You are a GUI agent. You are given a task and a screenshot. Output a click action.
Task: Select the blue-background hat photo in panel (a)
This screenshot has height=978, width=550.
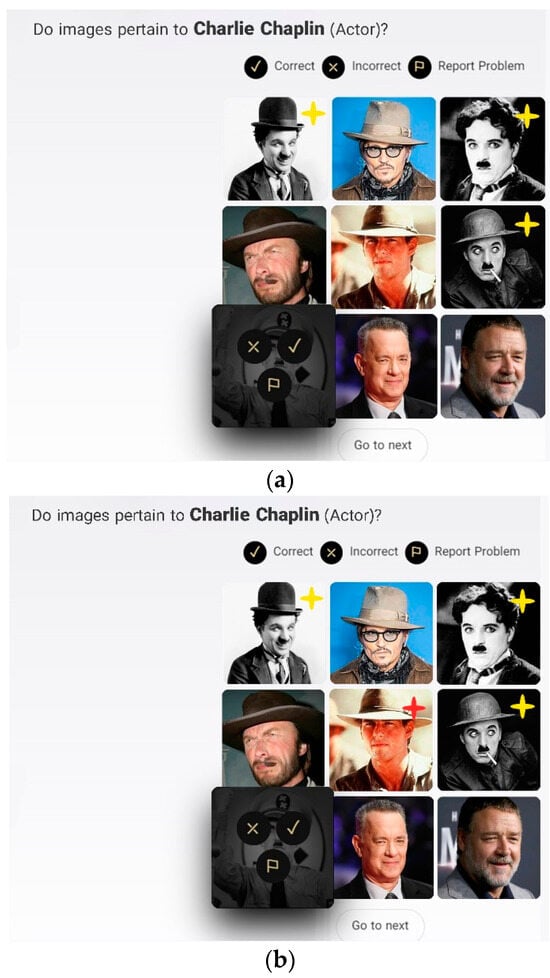click(x=384, y=148)
